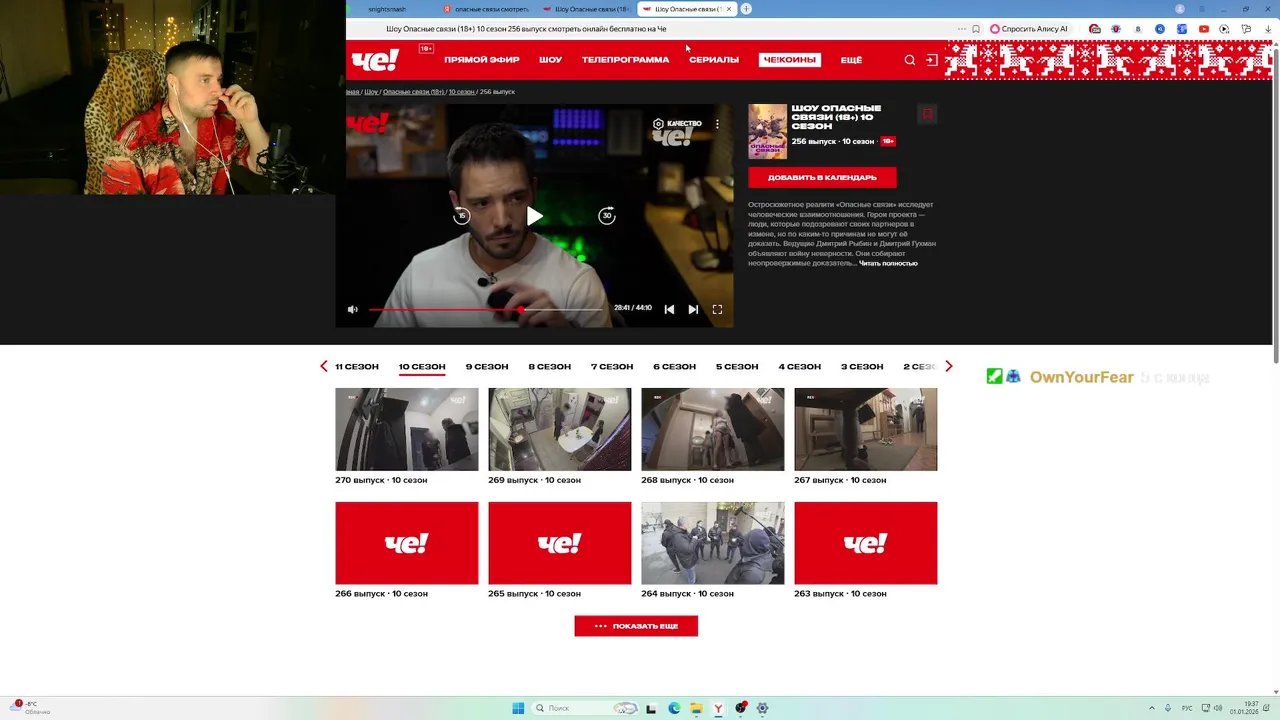
Task: Click the Показать ещё button
Action: click(x=636, y=626)
